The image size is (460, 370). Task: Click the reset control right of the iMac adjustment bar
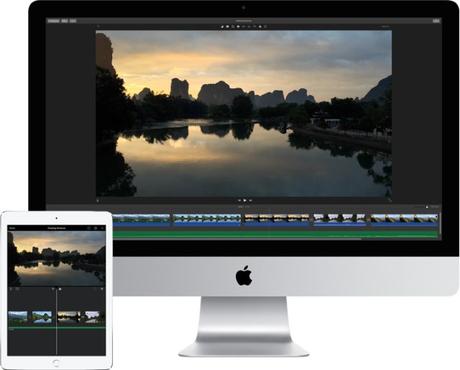(385, 26)
